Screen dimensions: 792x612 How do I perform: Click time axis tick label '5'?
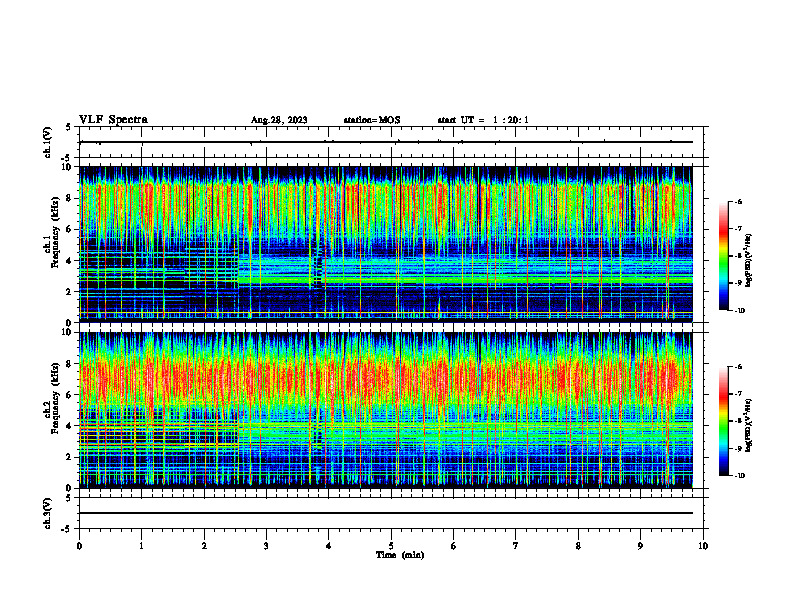tap(391, 546)
